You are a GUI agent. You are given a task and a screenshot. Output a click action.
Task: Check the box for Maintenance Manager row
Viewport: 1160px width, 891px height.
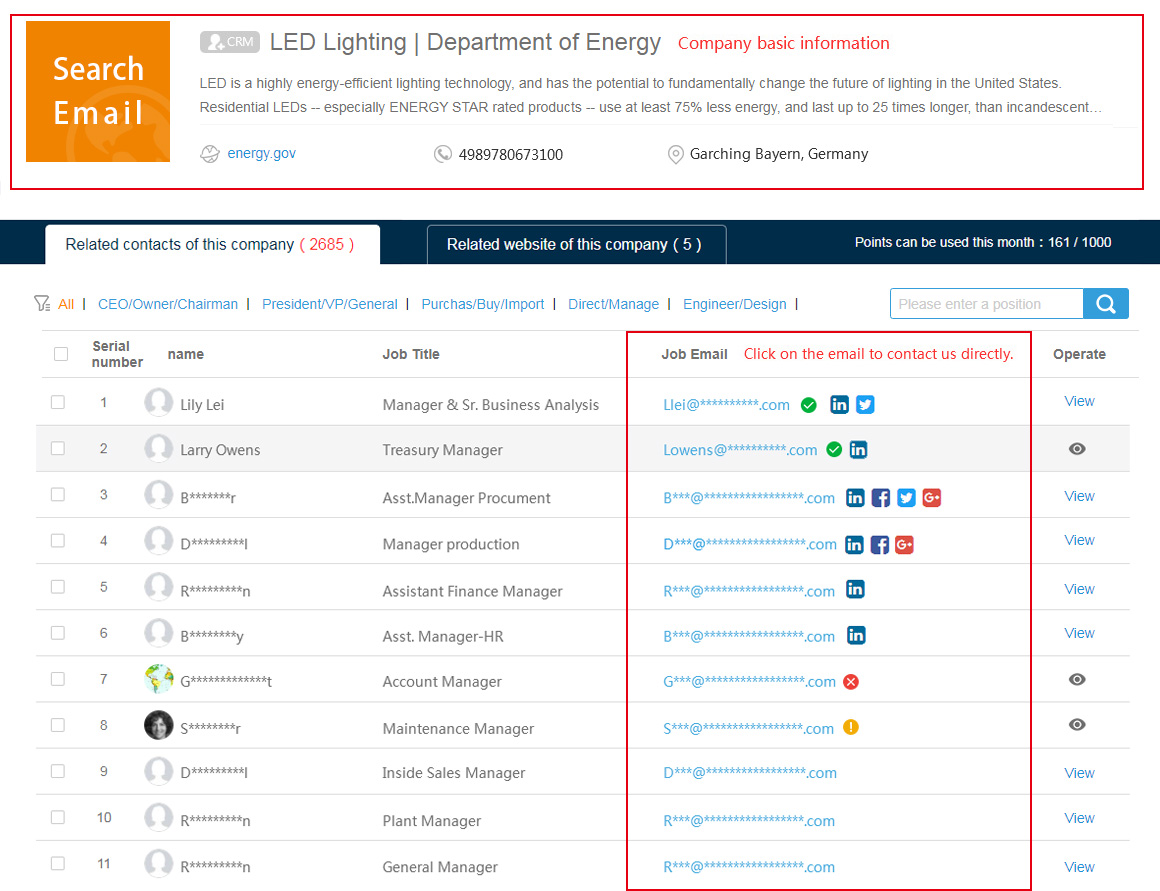click(58, 725)
